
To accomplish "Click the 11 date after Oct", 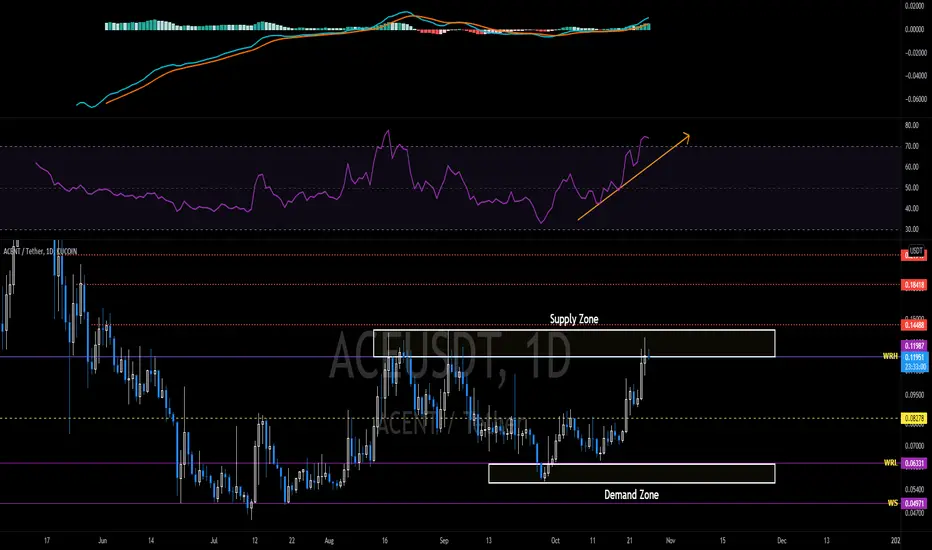I will (593, 540).
